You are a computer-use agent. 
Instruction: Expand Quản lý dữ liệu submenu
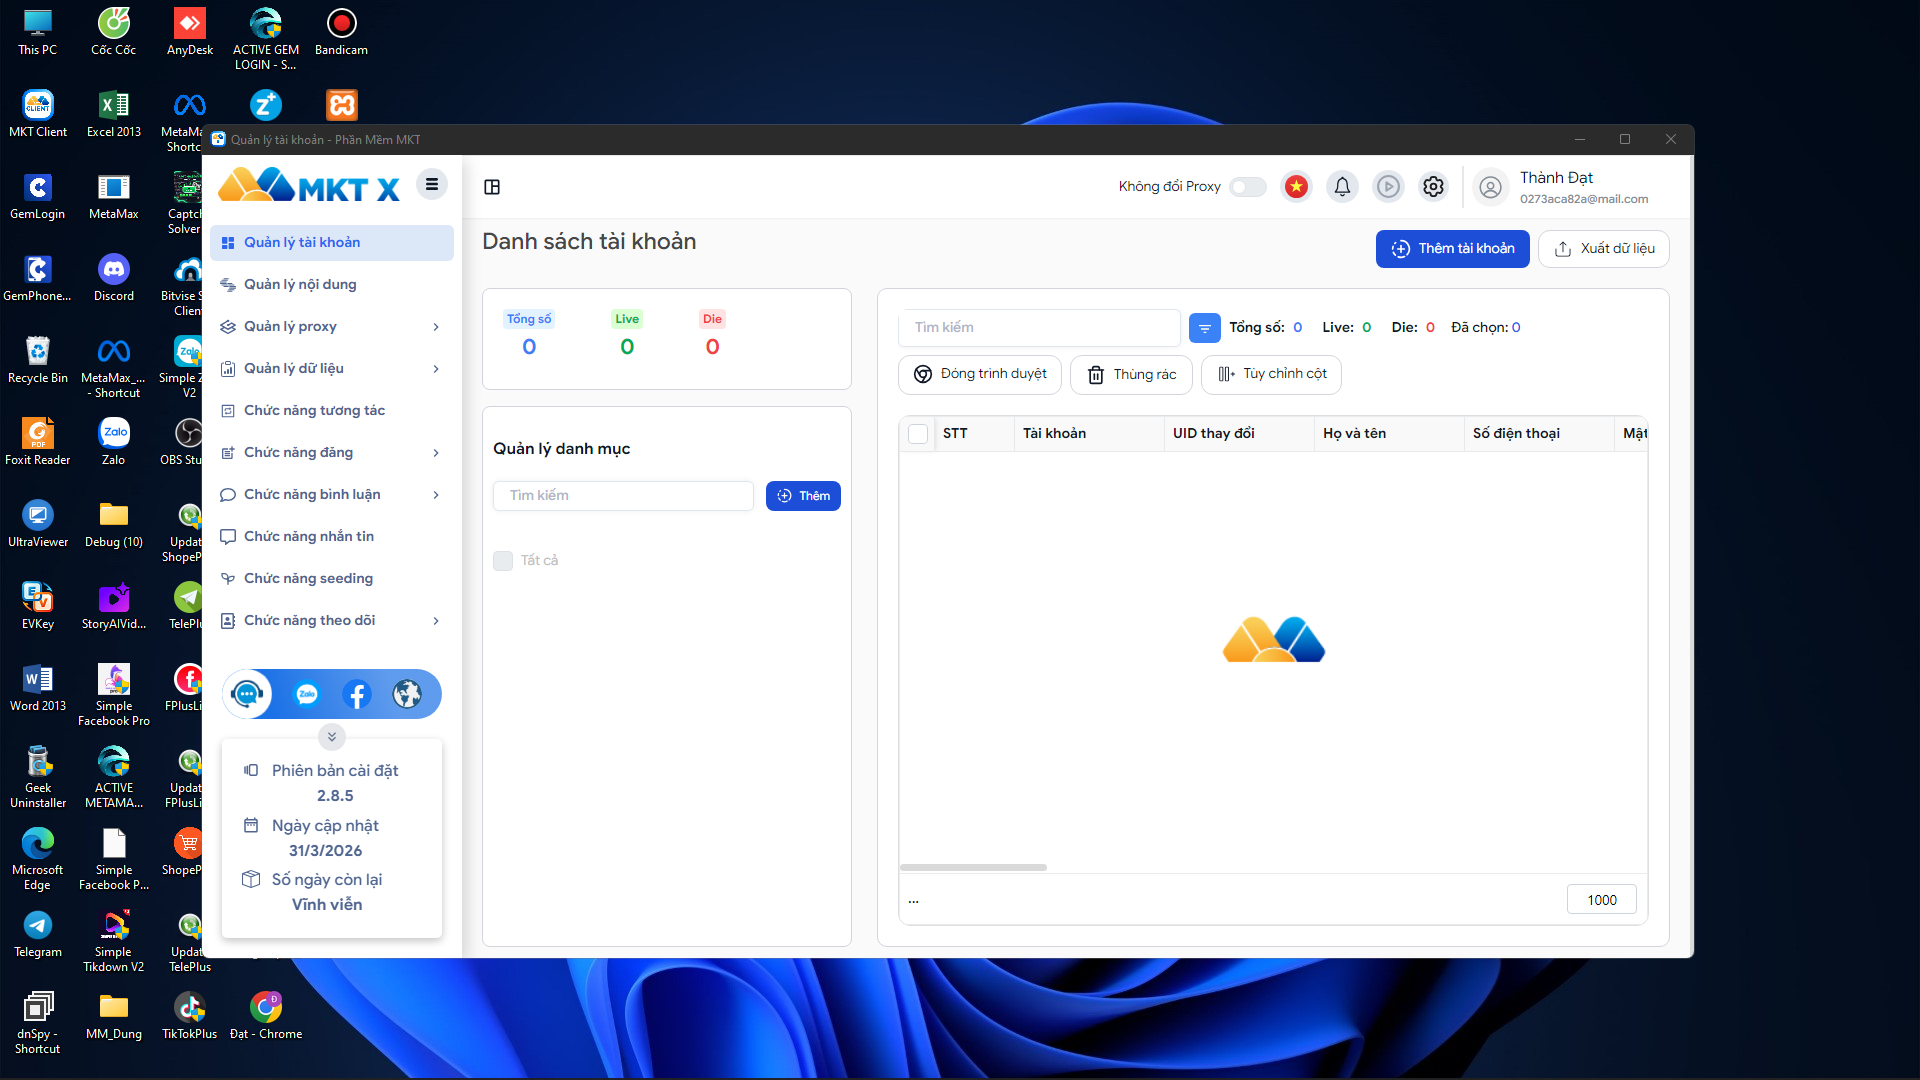coord(436,369)
